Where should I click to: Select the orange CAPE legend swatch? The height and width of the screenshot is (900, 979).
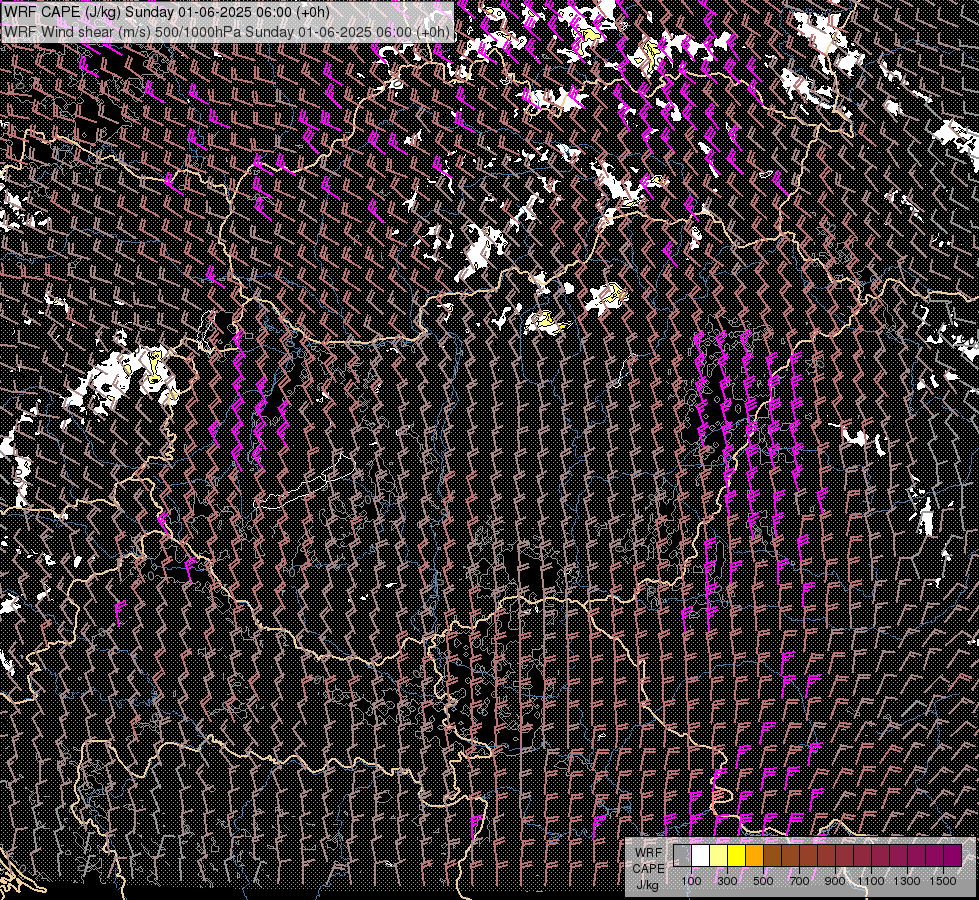(754, 855)
